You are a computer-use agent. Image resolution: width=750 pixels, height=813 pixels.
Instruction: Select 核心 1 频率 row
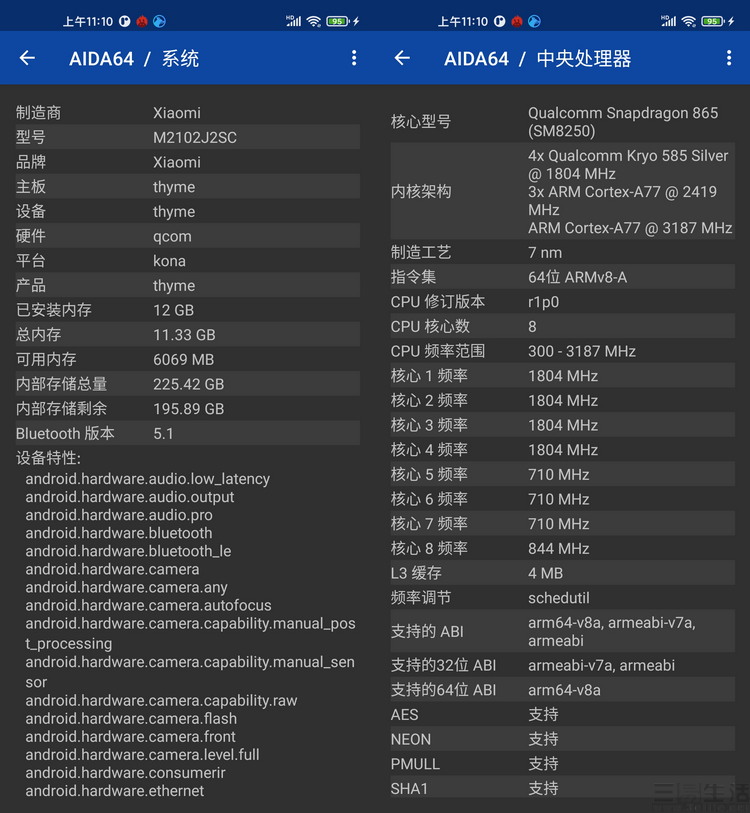pyautogui.click(x=563, y=376)
